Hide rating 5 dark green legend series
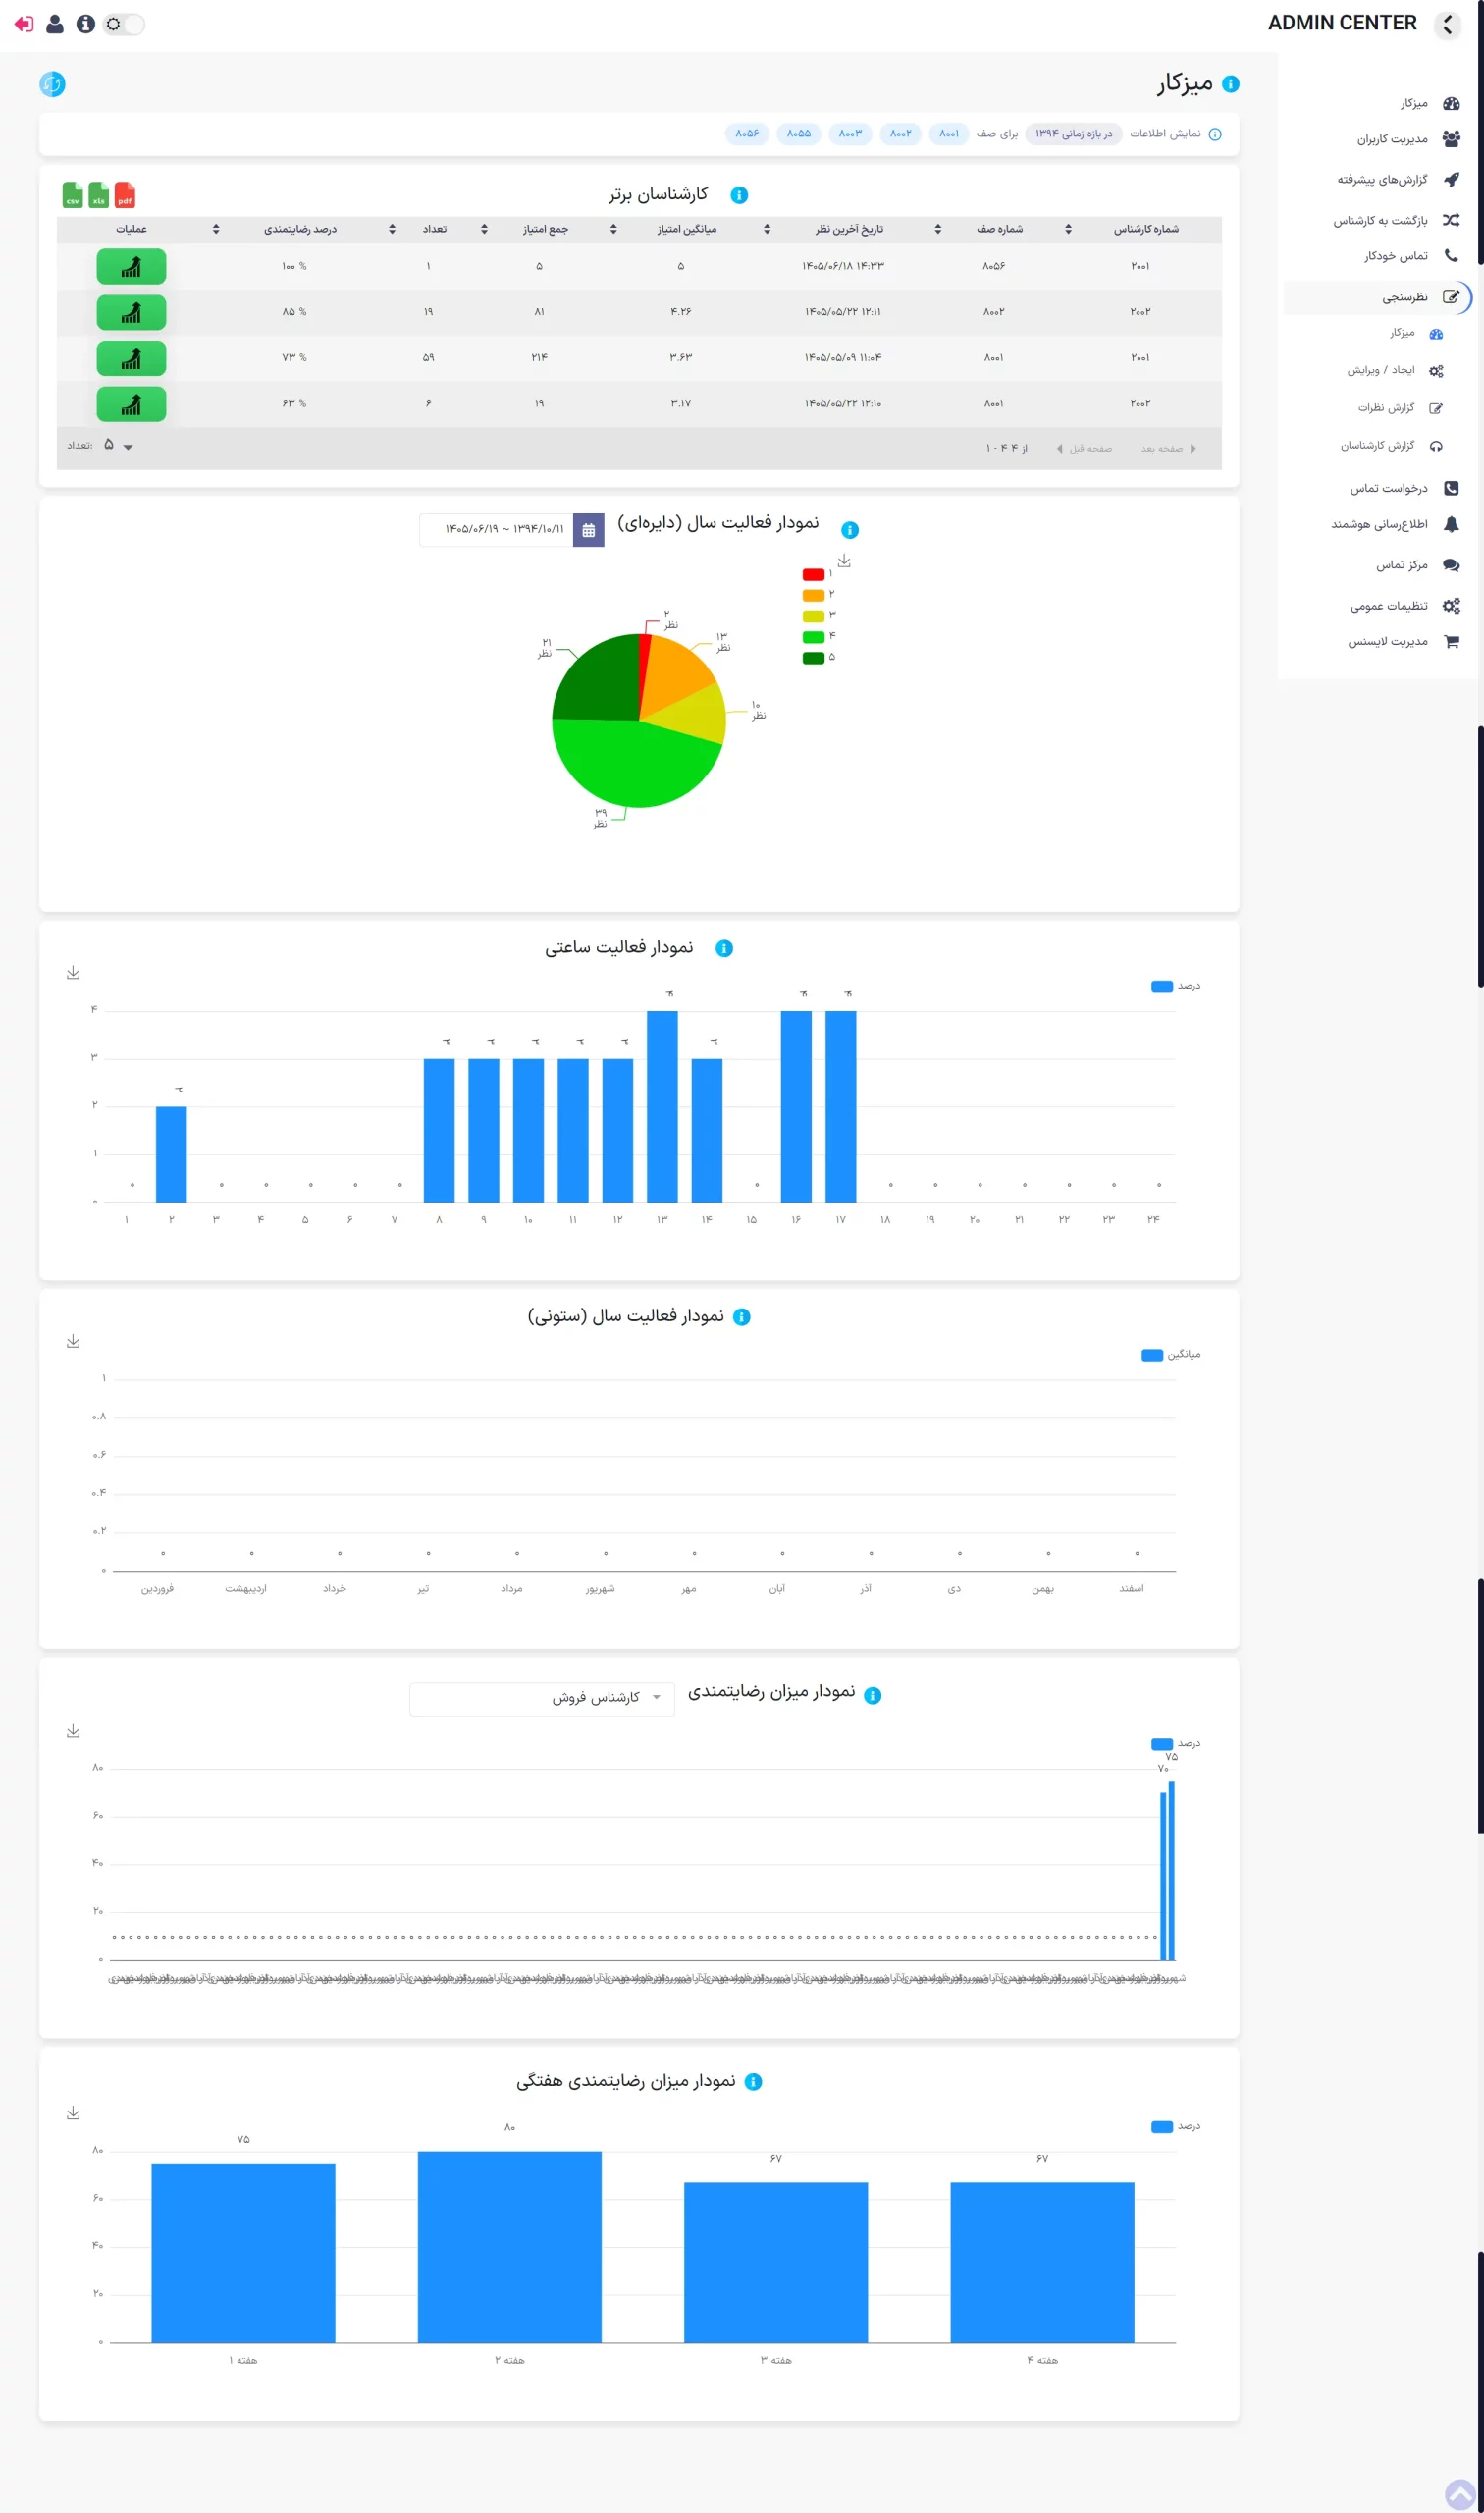1484x2513 pixels. pyautogui.click(x=818, y=657)
